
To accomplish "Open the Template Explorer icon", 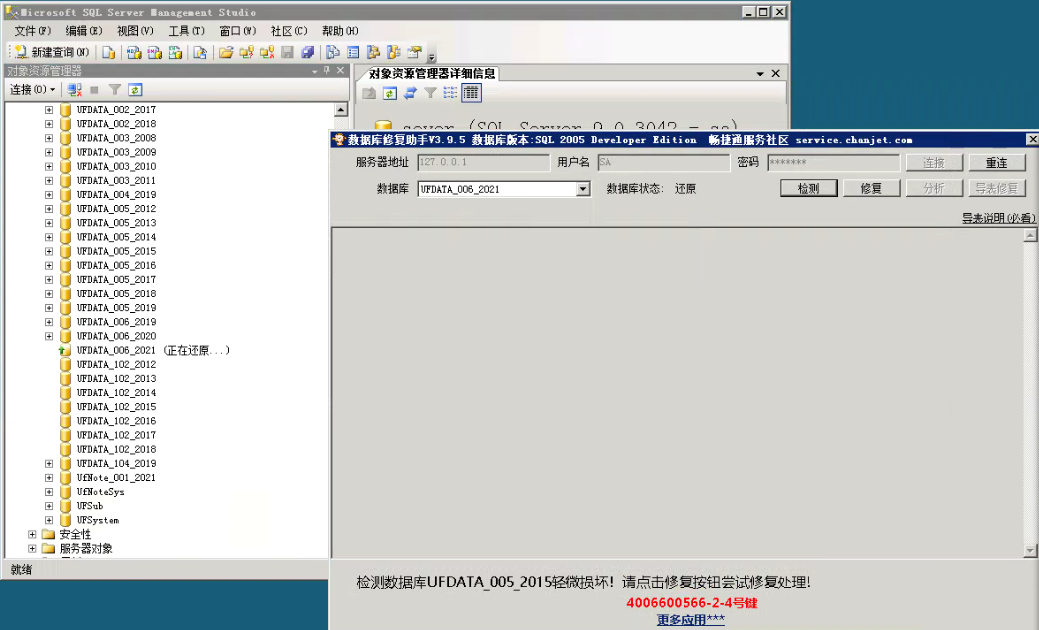I will [x=394, y=52].
